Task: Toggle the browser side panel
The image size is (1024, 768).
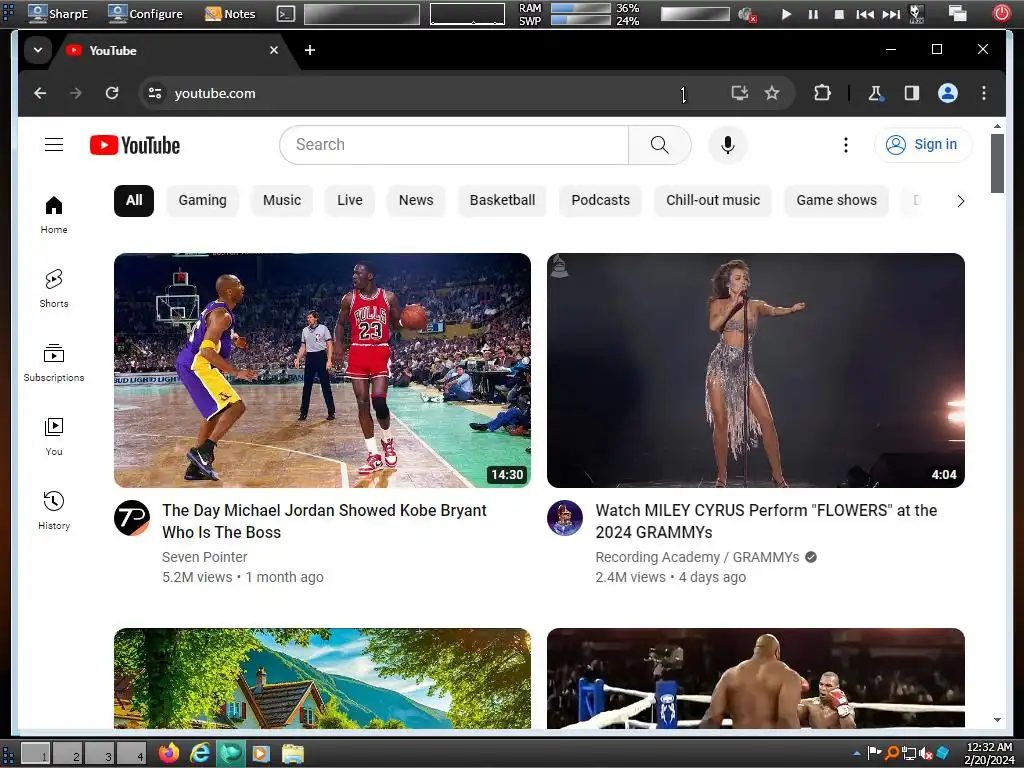Action: [x=912, y=93]
